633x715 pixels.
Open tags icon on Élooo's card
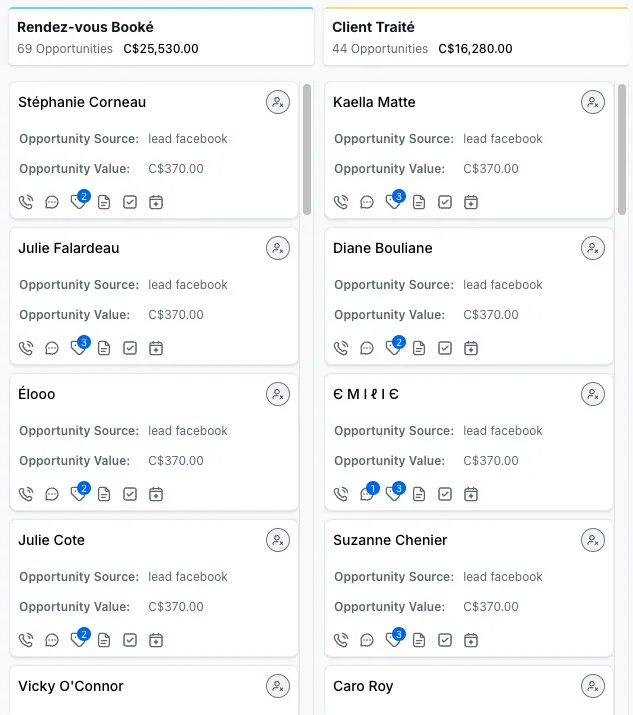pos(78,494)
